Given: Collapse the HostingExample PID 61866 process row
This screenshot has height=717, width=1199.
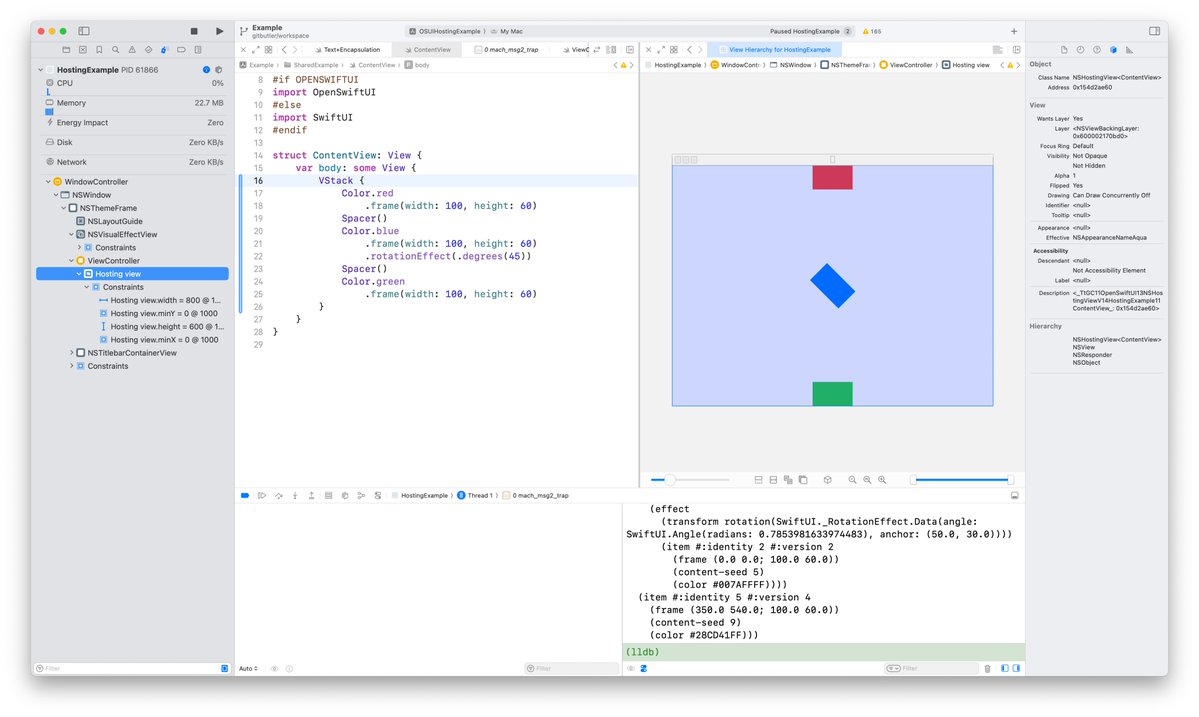Looking at the screenshot, I should 41,70.
